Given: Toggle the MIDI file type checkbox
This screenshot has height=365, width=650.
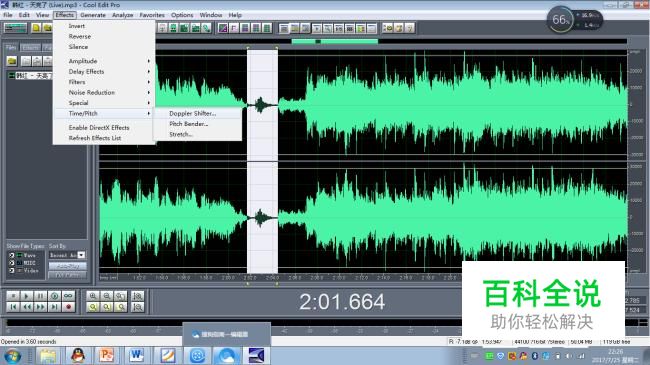Looking at the screenshot, I should click(12, 263).
